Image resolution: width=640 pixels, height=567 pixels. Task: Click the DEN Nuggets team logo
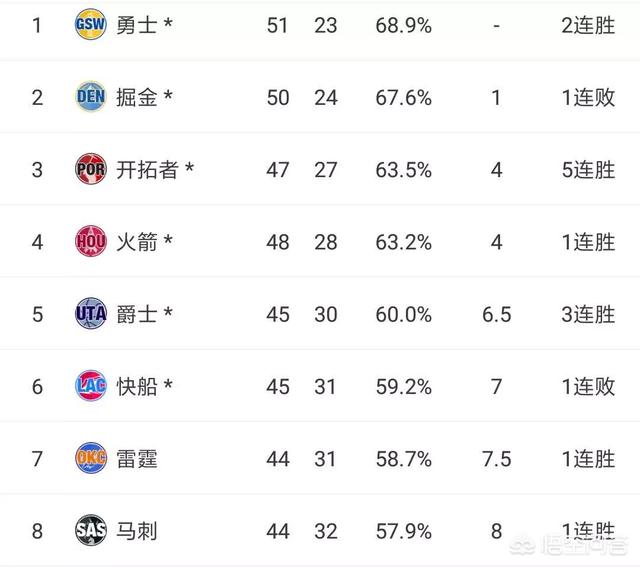click(x=91, y=96)
